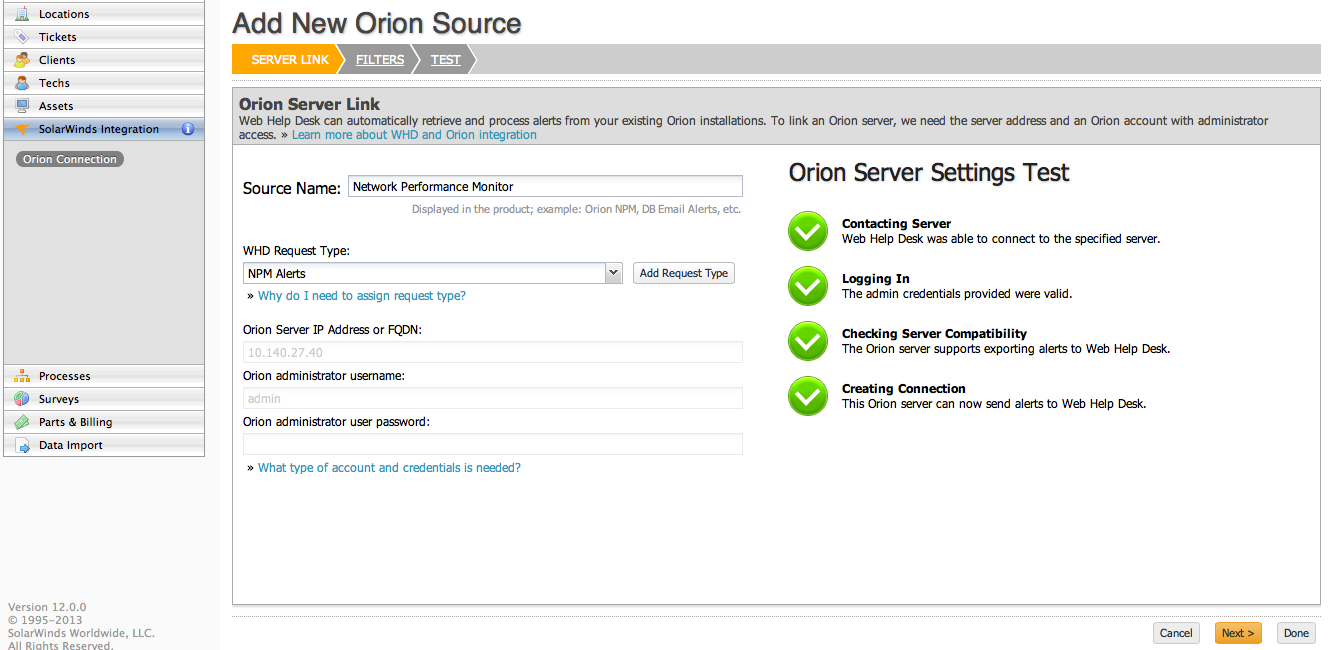Click the Add New Orion Source title
The image size is (1328, 650).
coord(376,23)
